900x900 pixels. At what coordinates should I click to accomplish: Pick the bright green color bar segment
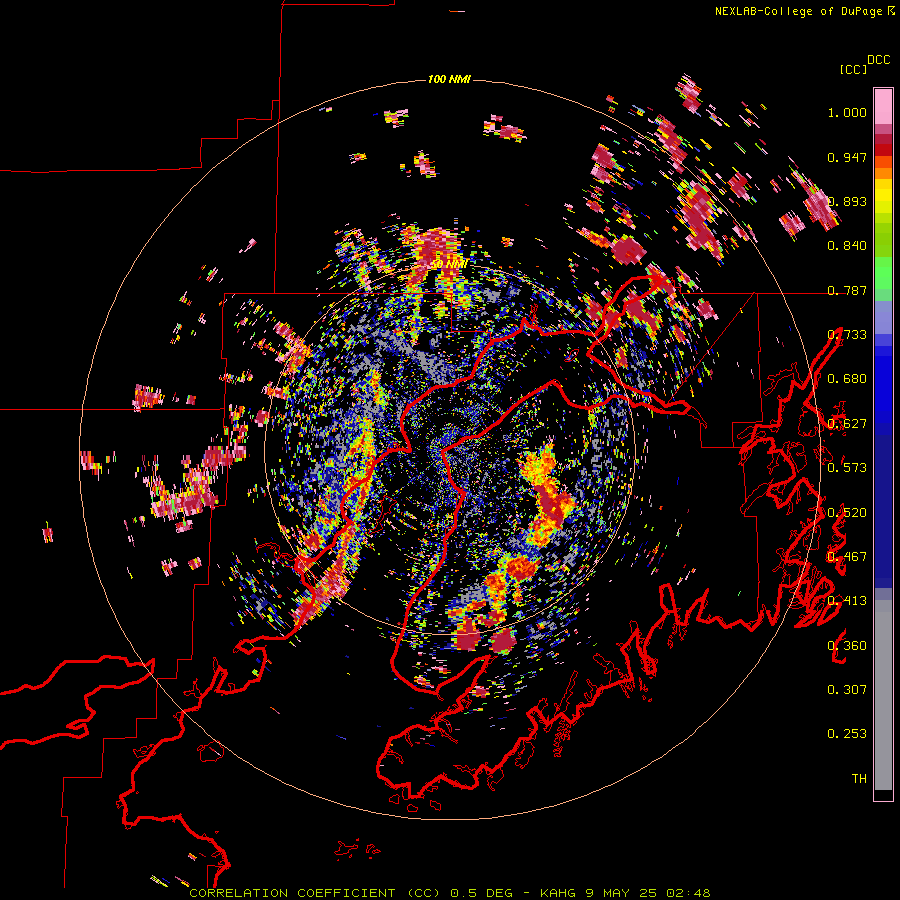tap(883, 273)
